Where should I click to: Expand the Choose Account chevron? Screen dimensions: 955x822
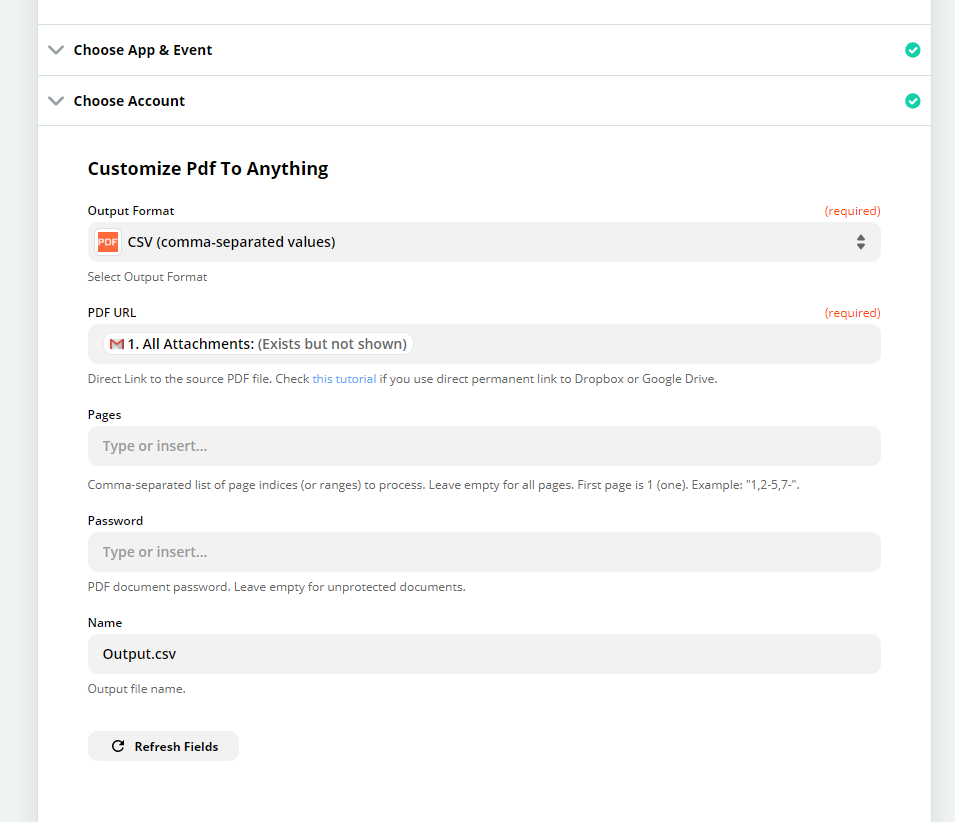(x=56, y=101)
